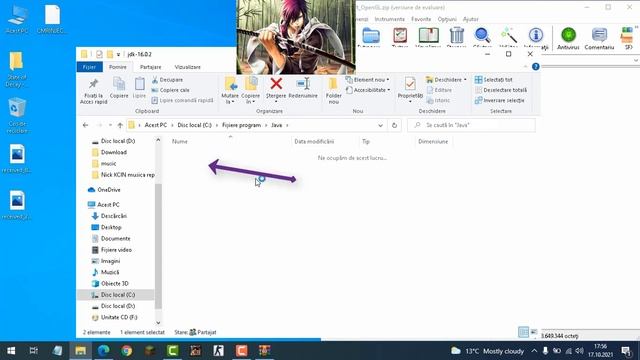Select Decupare cut command

167,80
